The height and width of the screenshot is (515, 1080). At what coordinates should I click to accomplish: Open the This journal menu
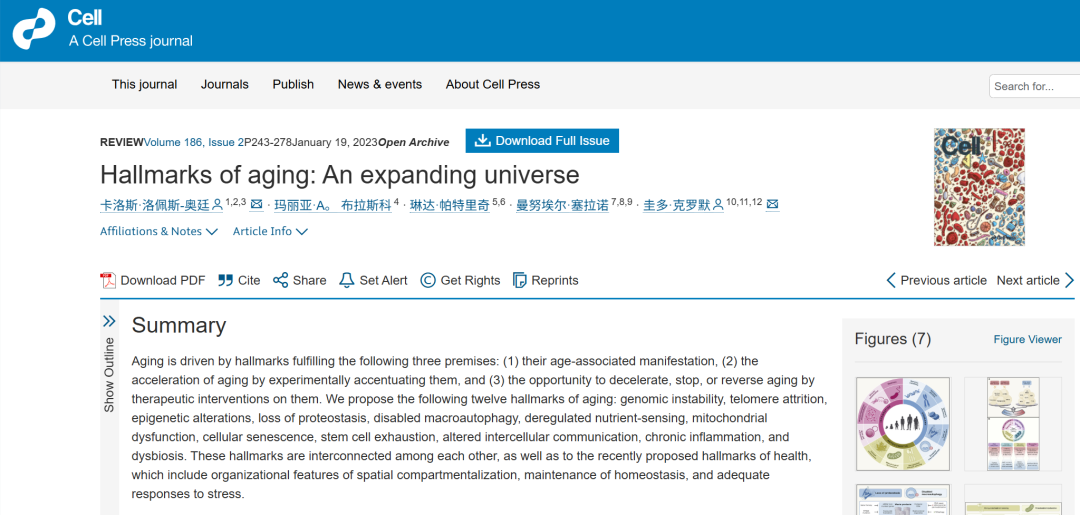pyautogui.click(x=145, y=85)
